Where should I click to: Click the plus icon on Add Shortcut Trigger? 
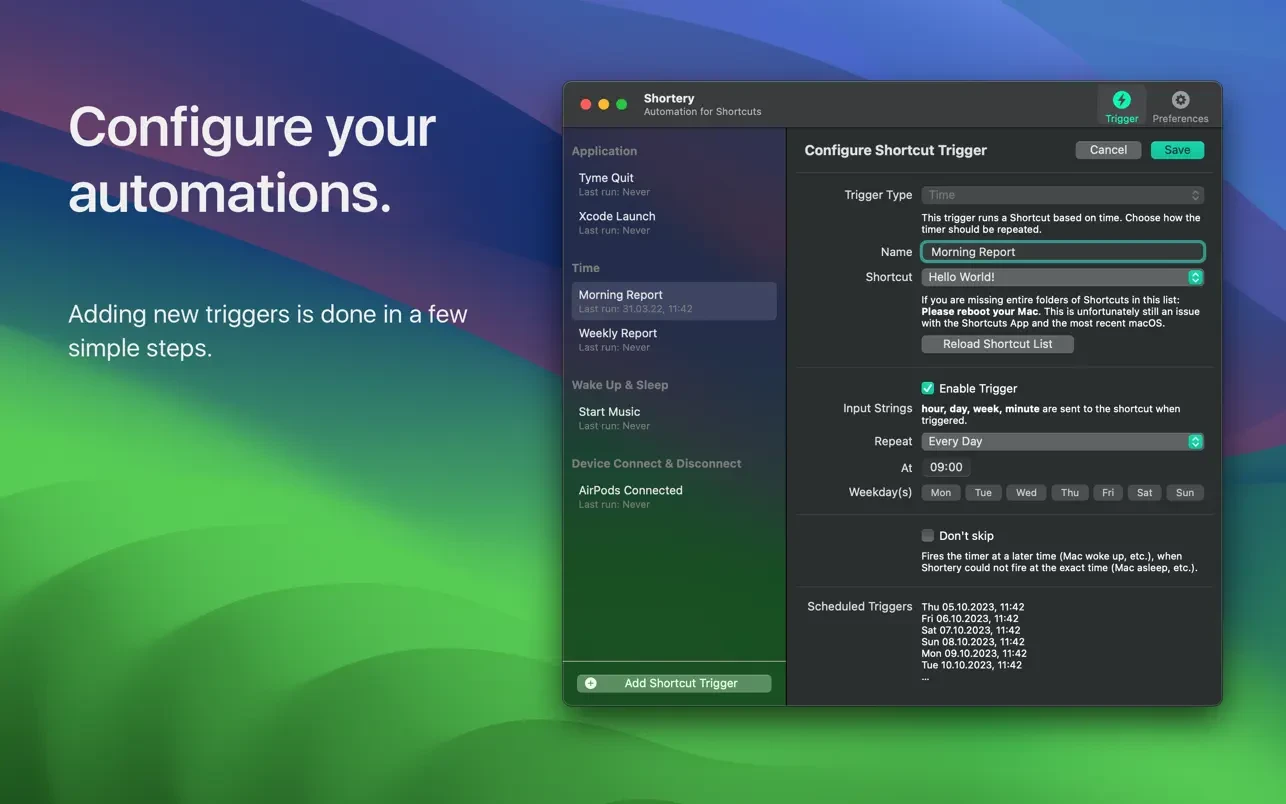[591, 683]
